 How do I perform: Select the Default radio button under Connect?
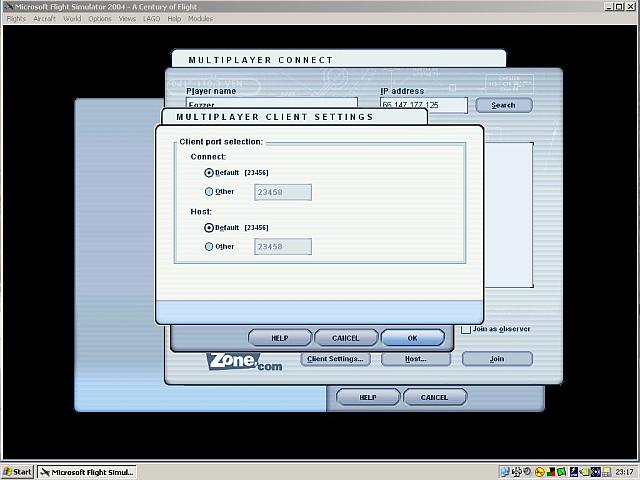(209, 173)
